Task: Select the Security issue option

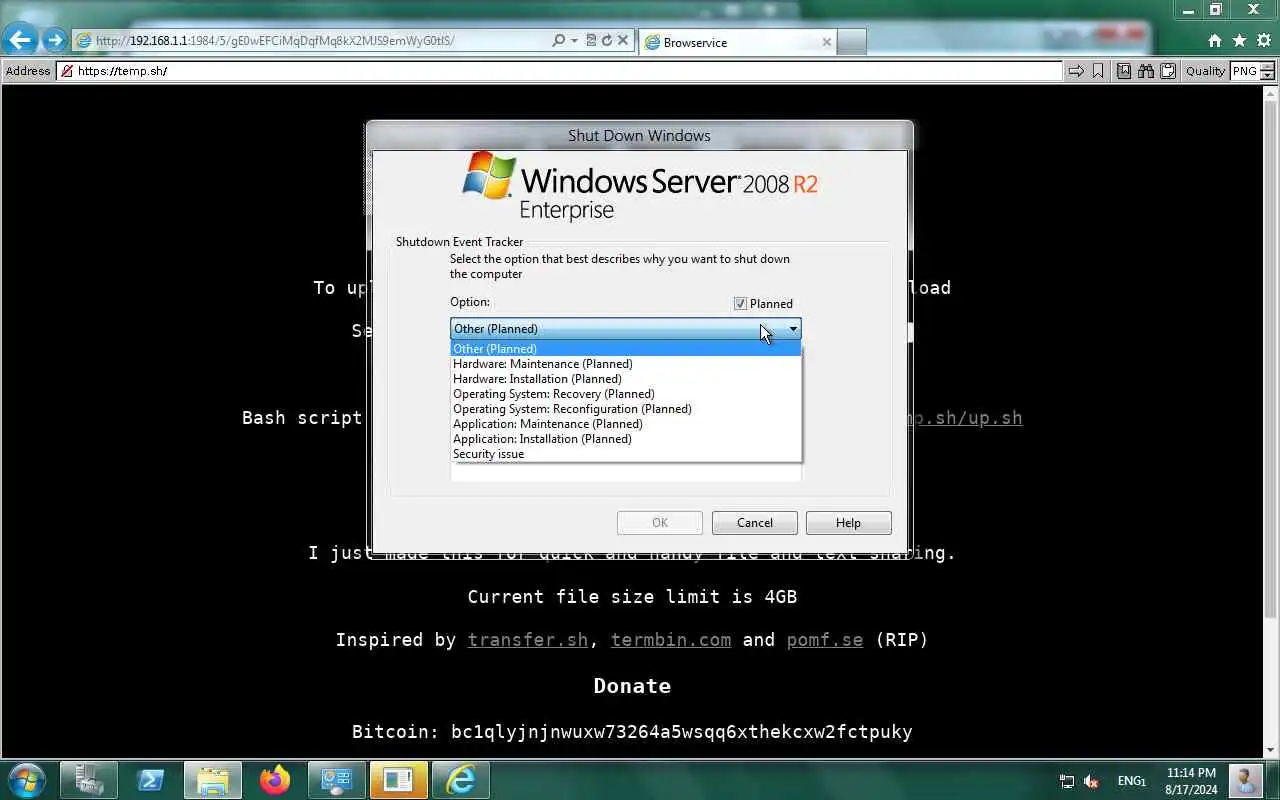Action: point(625,454)
